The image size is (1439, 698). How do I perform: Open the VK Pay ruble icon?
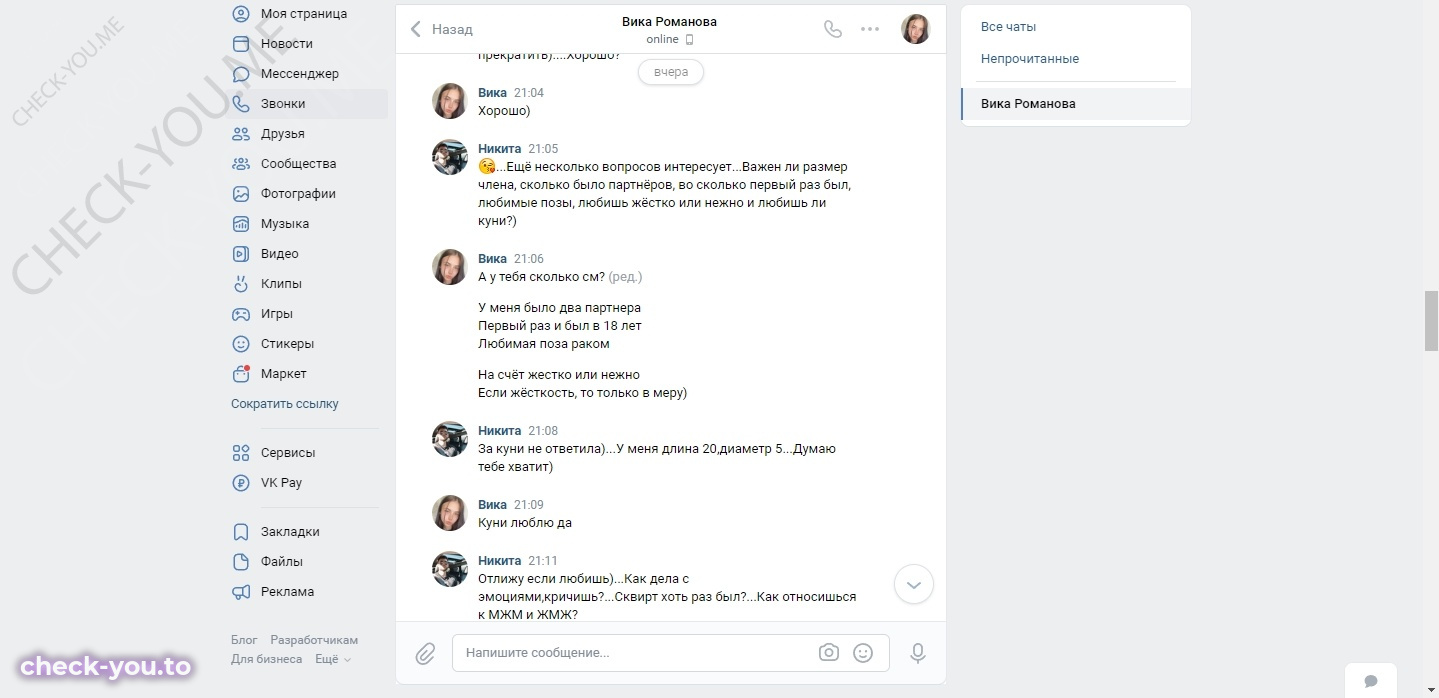pyautogui.click(x=241, y=483)
